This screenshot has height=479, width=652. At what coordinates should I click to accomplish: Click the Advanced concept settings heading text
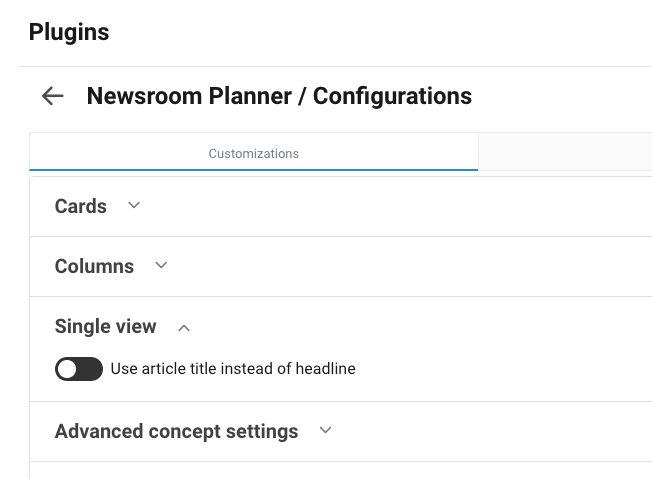click(176, 431)
